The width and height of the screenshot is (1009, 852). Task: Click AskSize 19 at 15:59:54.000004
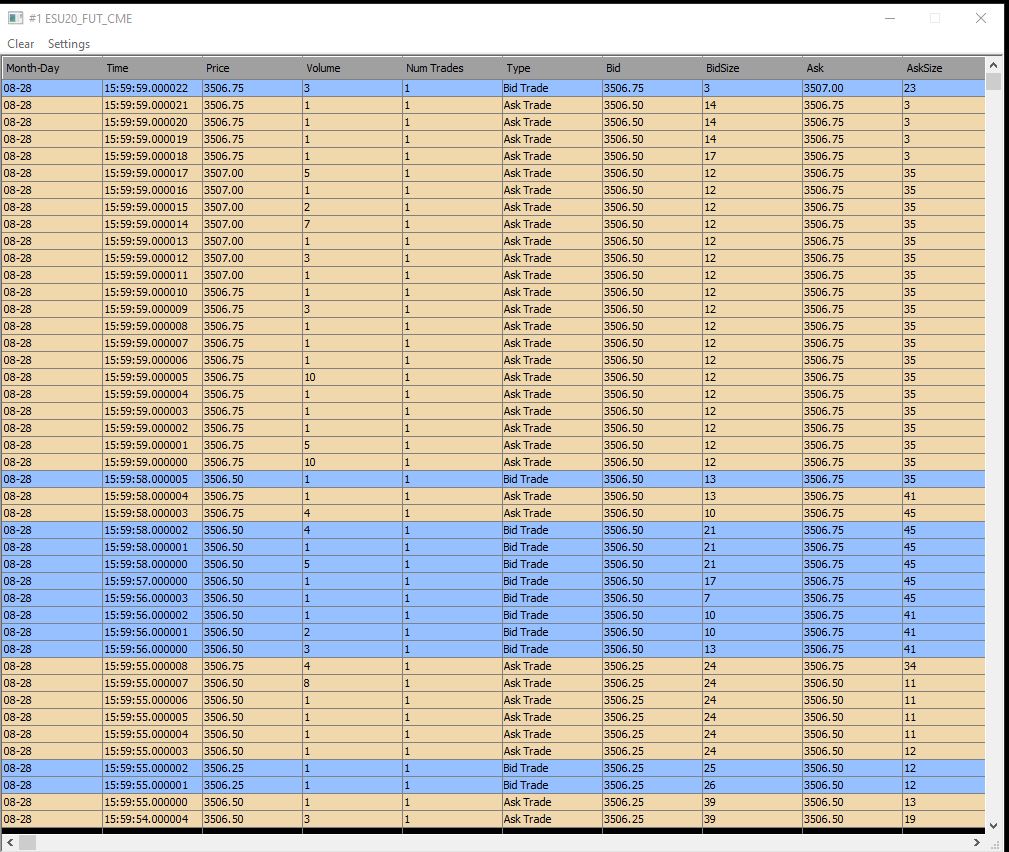[943, 819]
